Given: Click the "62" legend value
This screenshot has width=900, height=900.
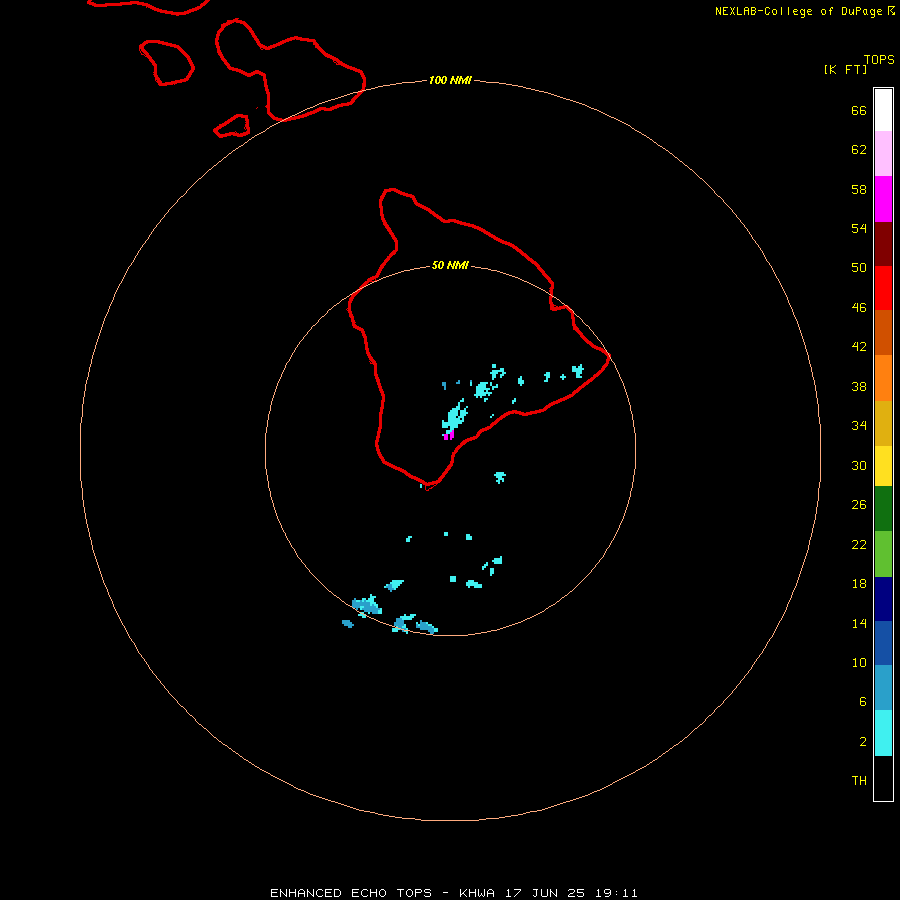Looking at the screenshot, I should (859, 149).
